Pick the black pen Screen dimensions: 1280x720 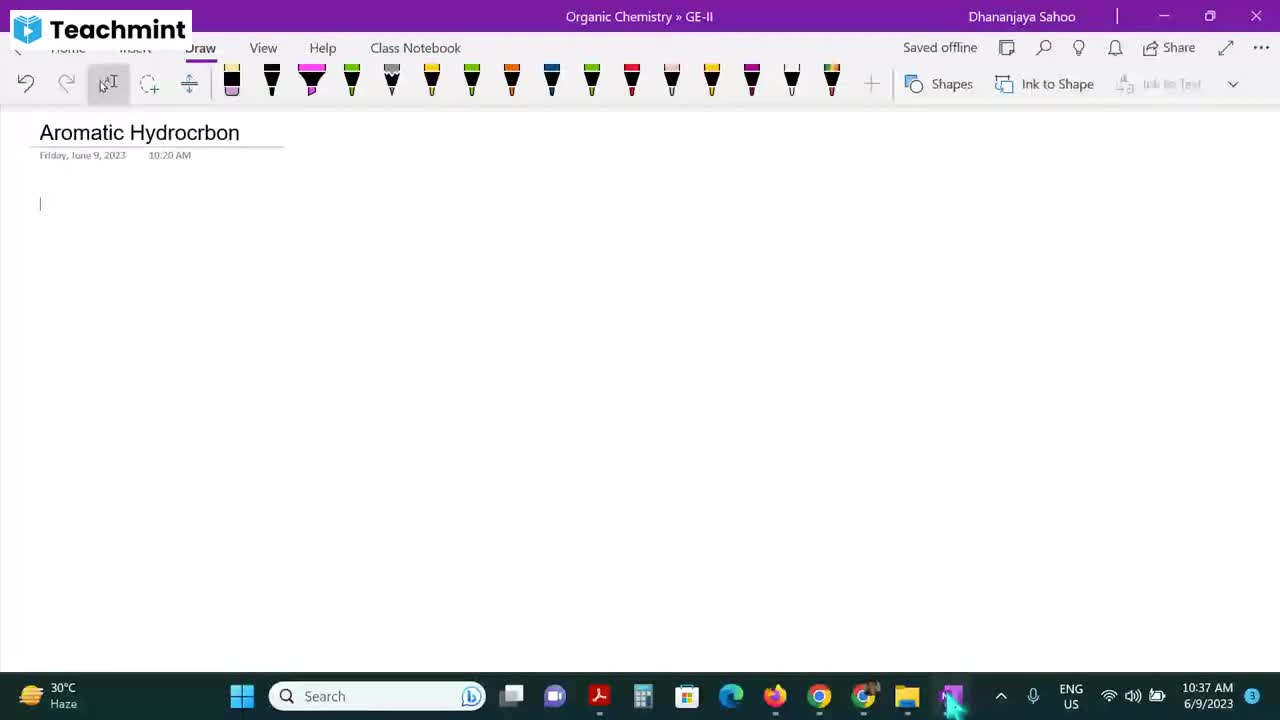[272, 81]
